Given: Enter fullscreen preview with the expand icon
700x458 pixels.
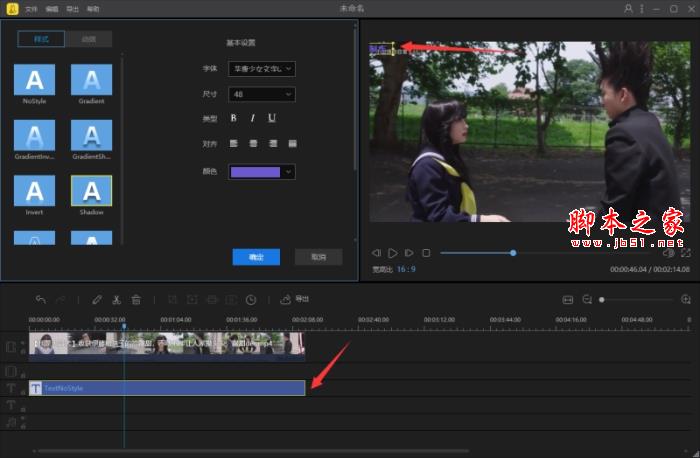Looking at the screenshot, I should pos(685,253).
